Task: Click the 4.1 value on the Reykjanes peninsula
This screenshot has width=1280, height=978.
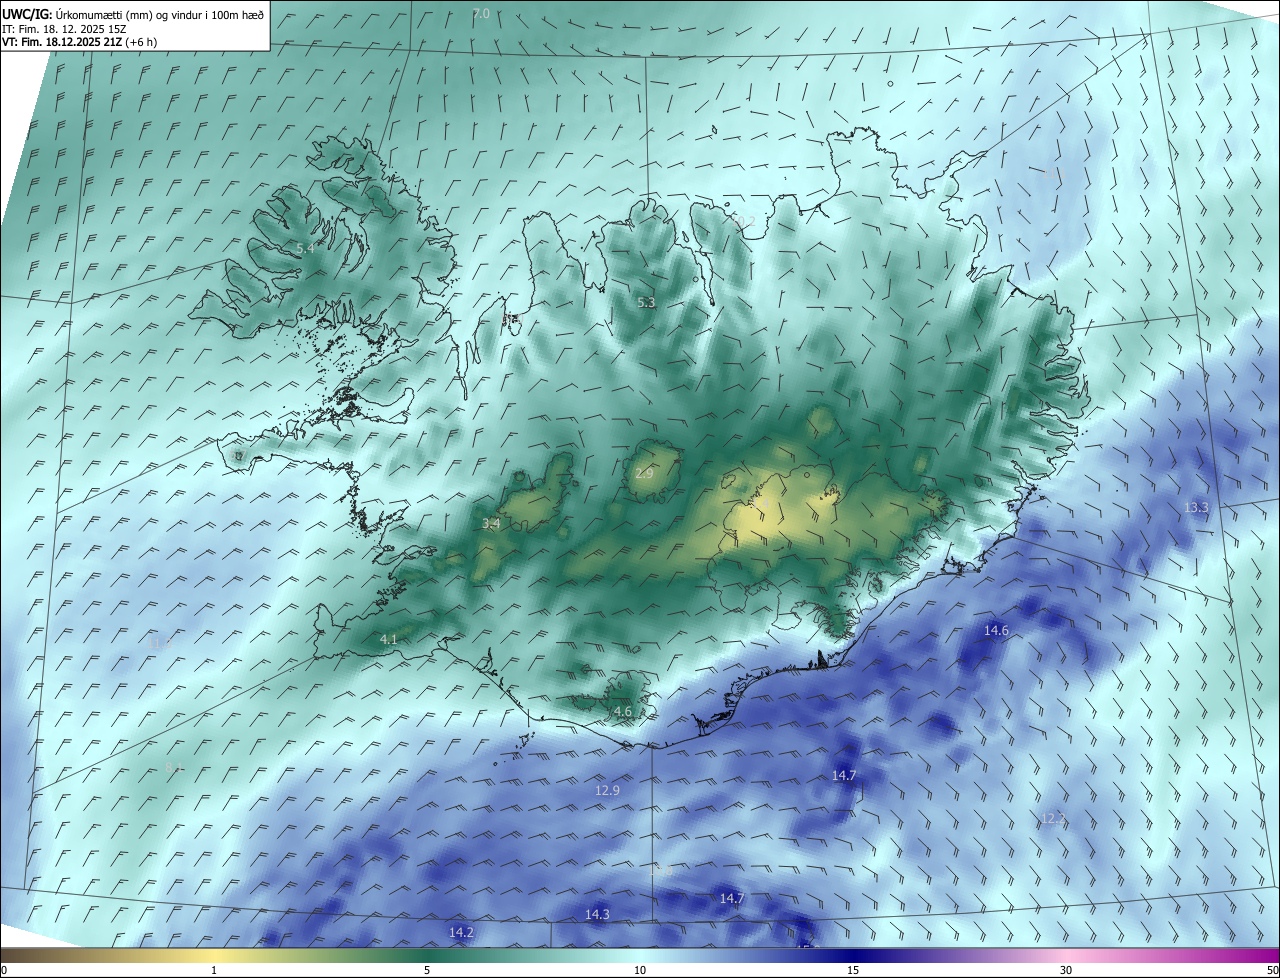Action: point(389,639)
